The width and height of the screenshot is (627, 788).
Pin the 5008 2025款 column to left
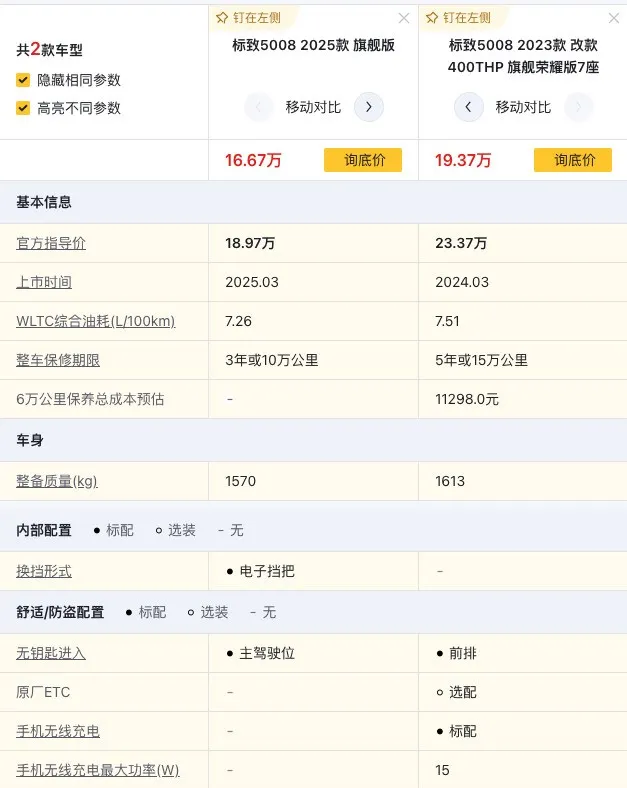pyautogui.click(x=252, y=18)
